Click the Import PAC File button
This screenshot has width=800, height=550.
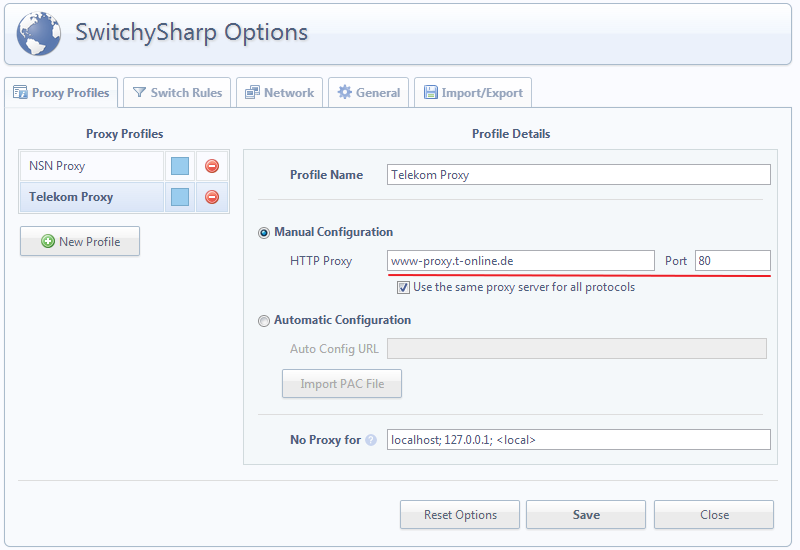(342, 384)
